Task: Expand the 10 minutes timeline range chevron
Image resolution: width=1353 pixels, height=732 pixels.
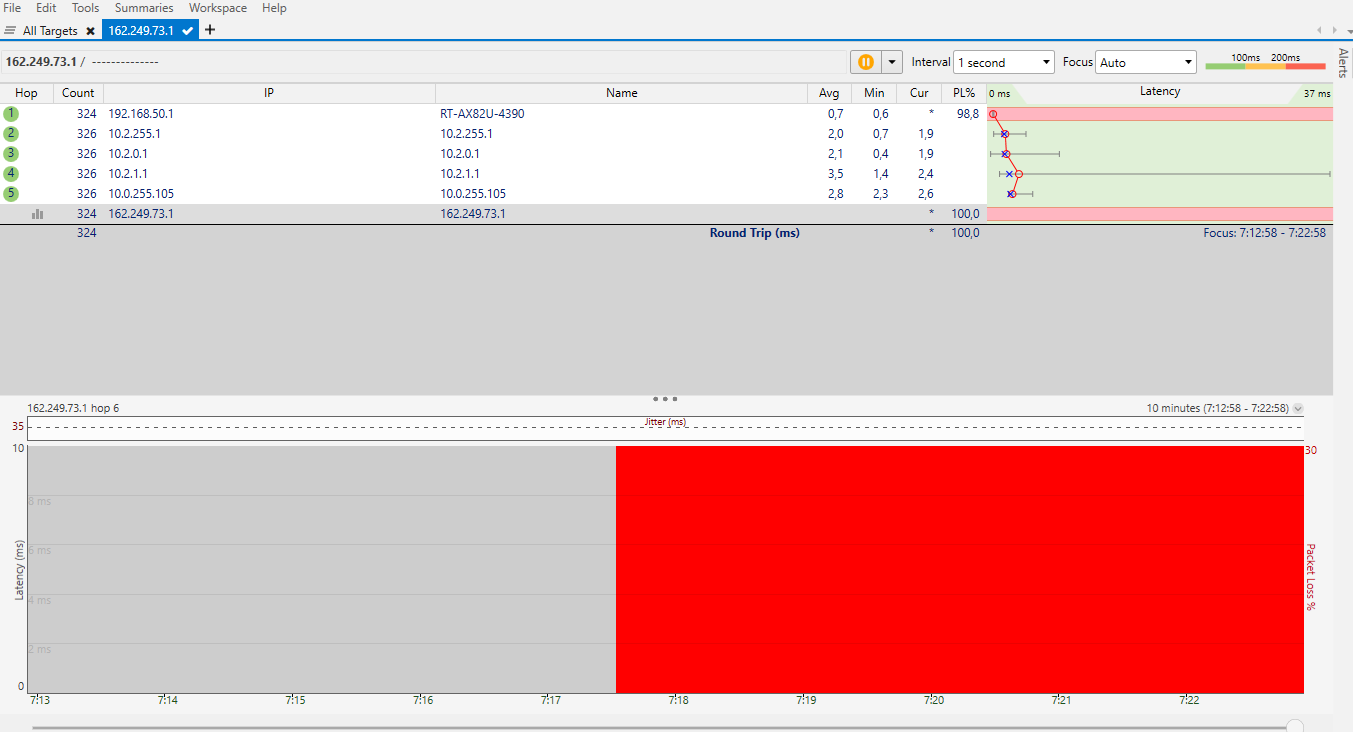Action: 1298,408
